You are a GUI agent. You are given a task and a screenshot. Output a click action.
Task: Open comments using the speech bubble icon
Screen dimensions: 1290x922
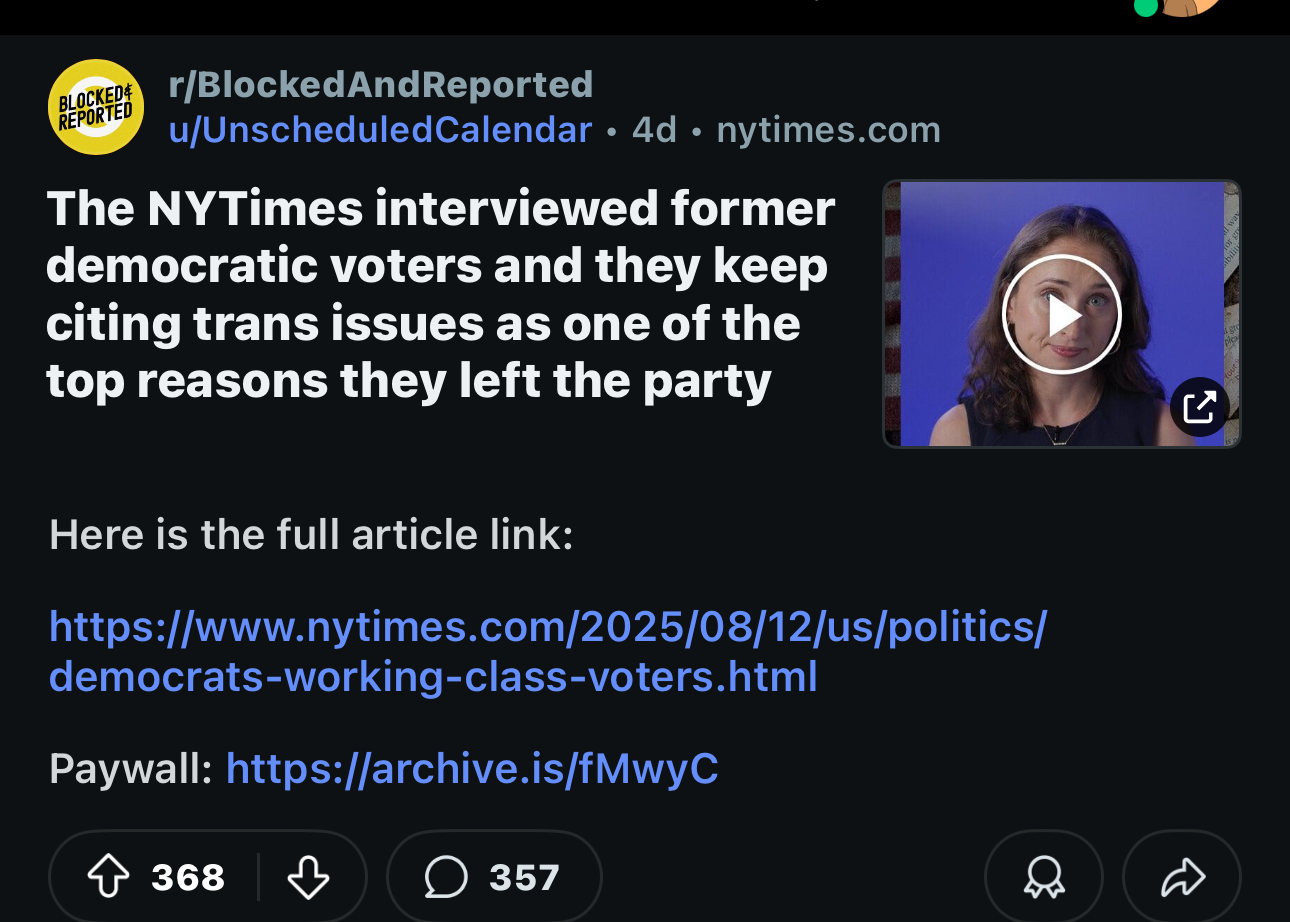pos(446,878)
